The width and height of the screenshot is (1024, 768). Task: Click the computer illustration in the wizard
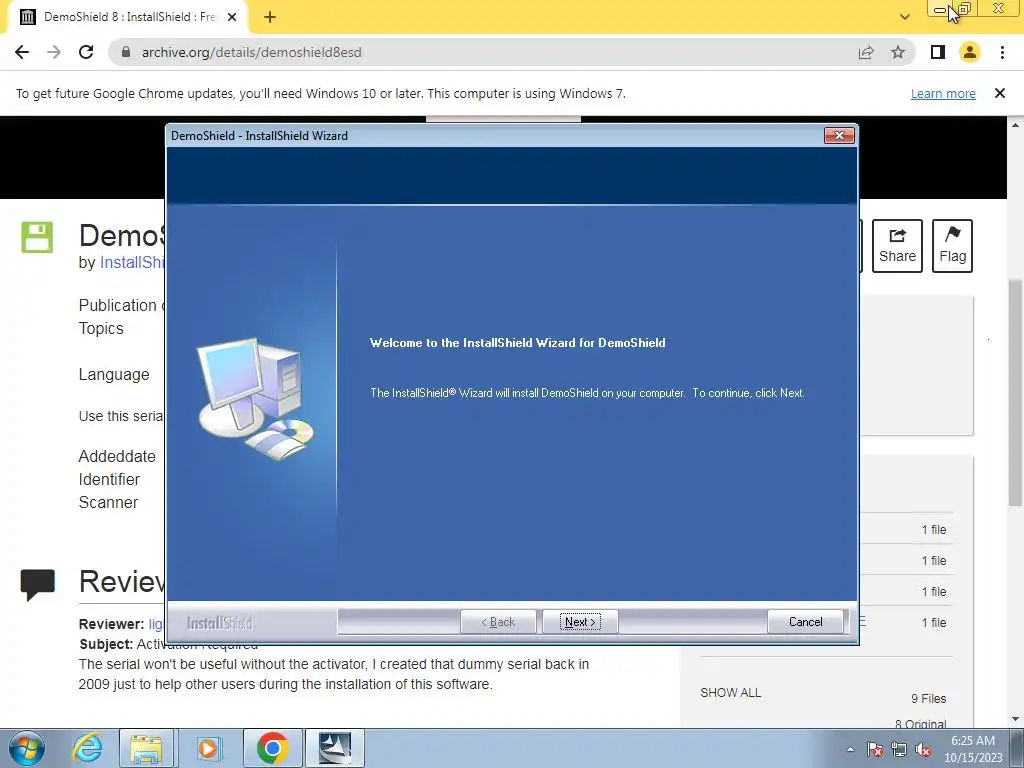(255, 398)
